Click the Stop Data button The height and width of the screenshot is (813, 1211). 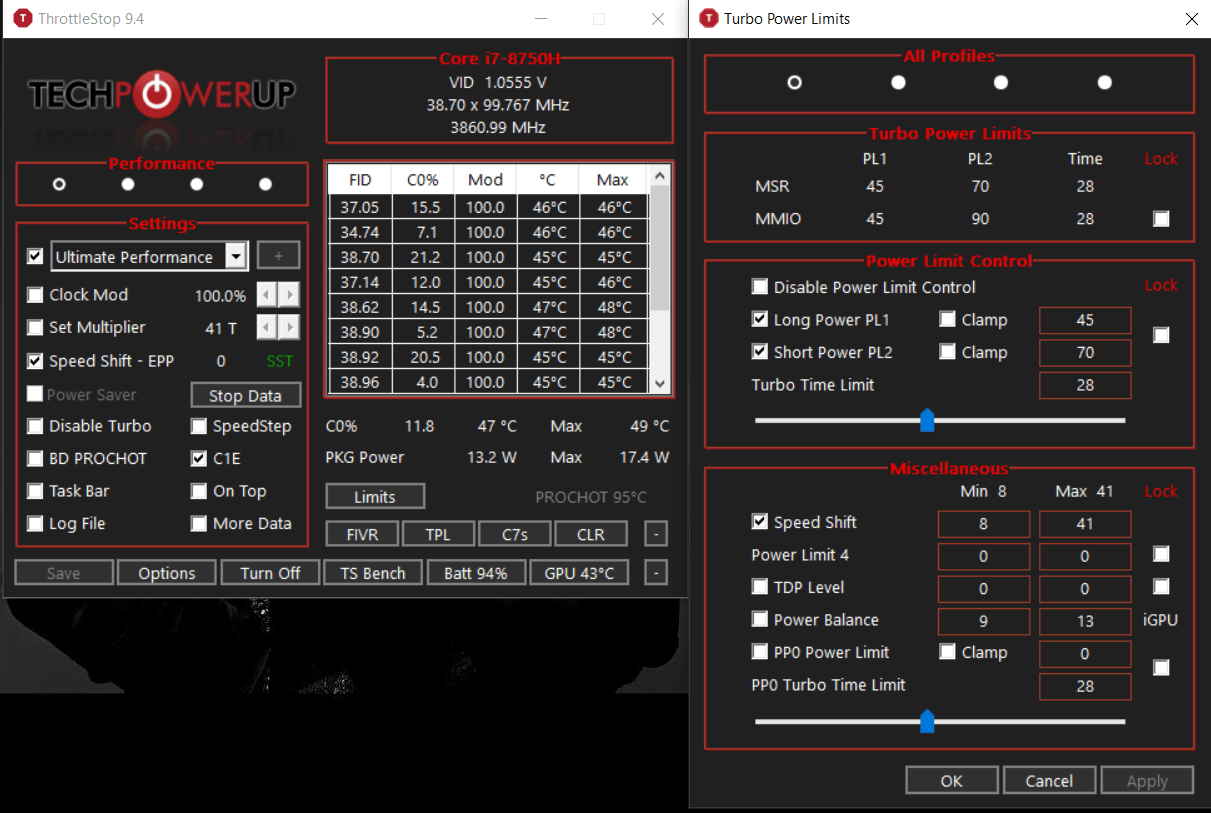click(x=245, y=394)
